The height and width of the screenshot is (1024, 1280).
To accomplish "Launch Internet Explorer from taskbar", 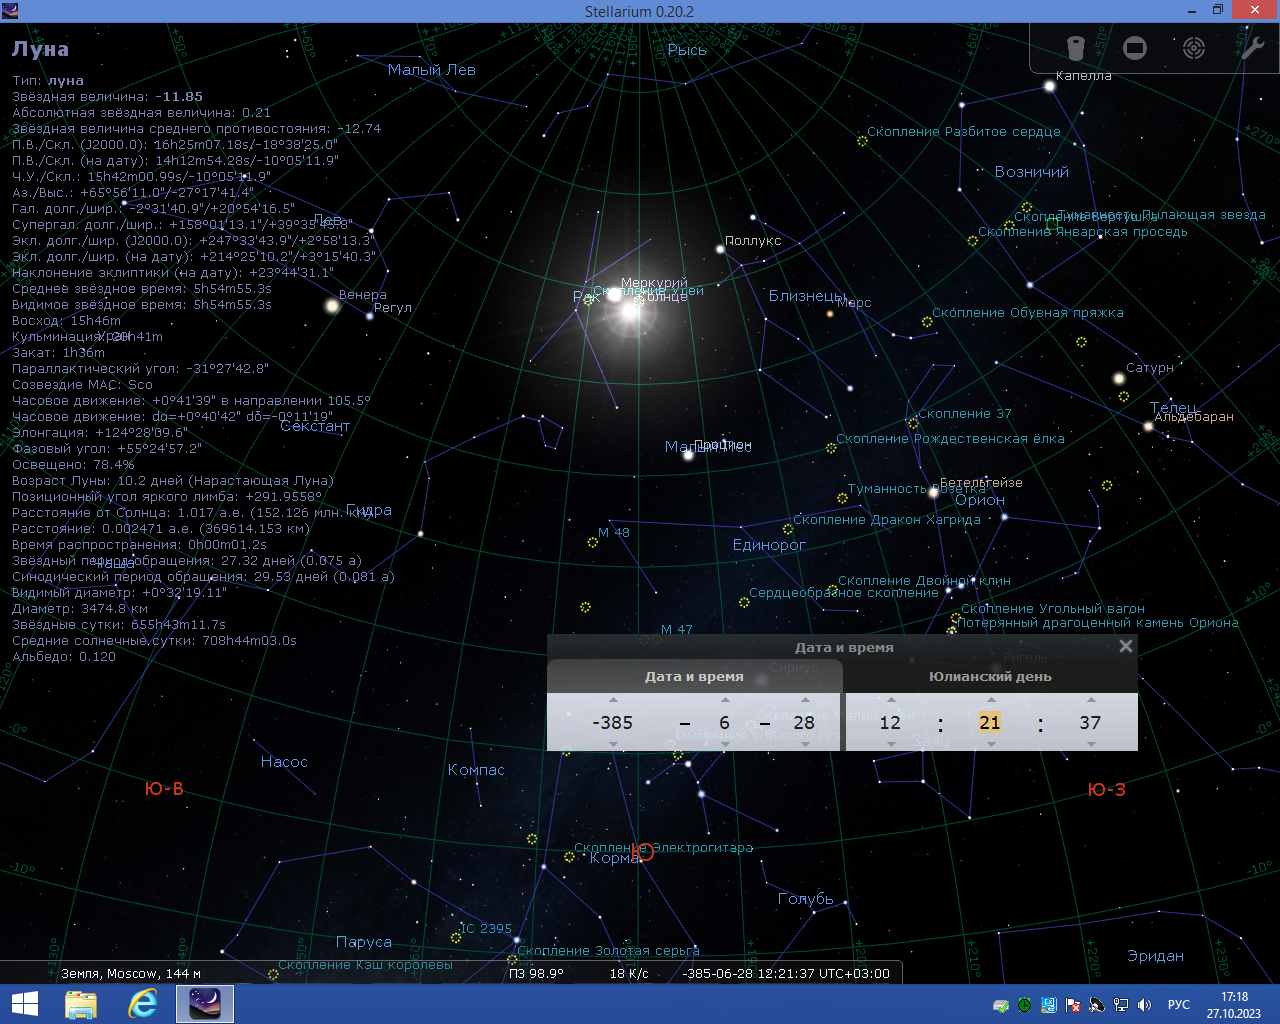I will (143, 1004).
